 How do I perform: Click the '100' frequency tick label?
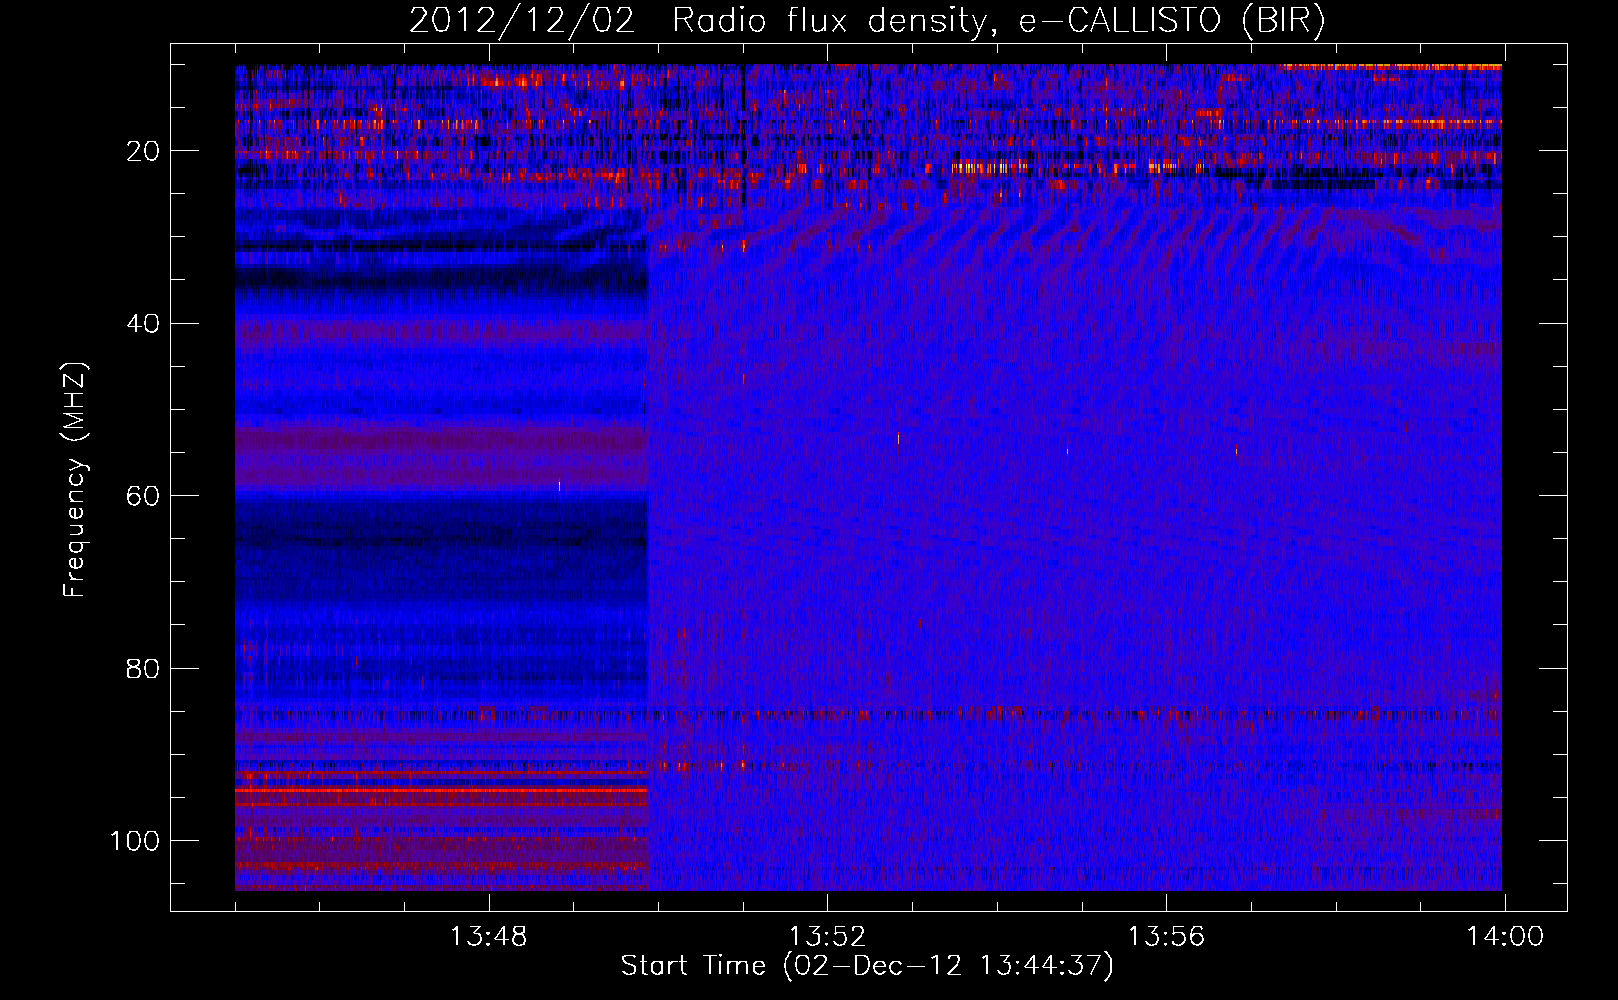[x=135, y=841]
